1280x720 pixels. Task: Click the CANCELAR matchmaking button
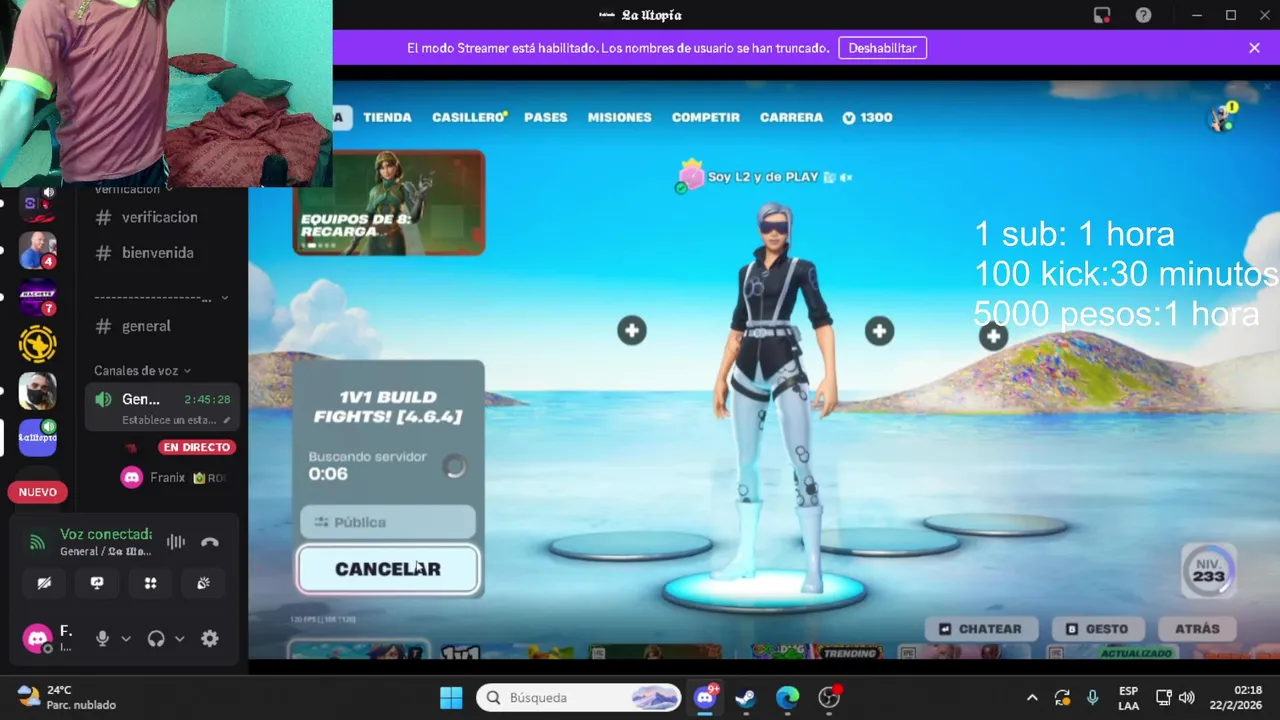coord(388,569)
